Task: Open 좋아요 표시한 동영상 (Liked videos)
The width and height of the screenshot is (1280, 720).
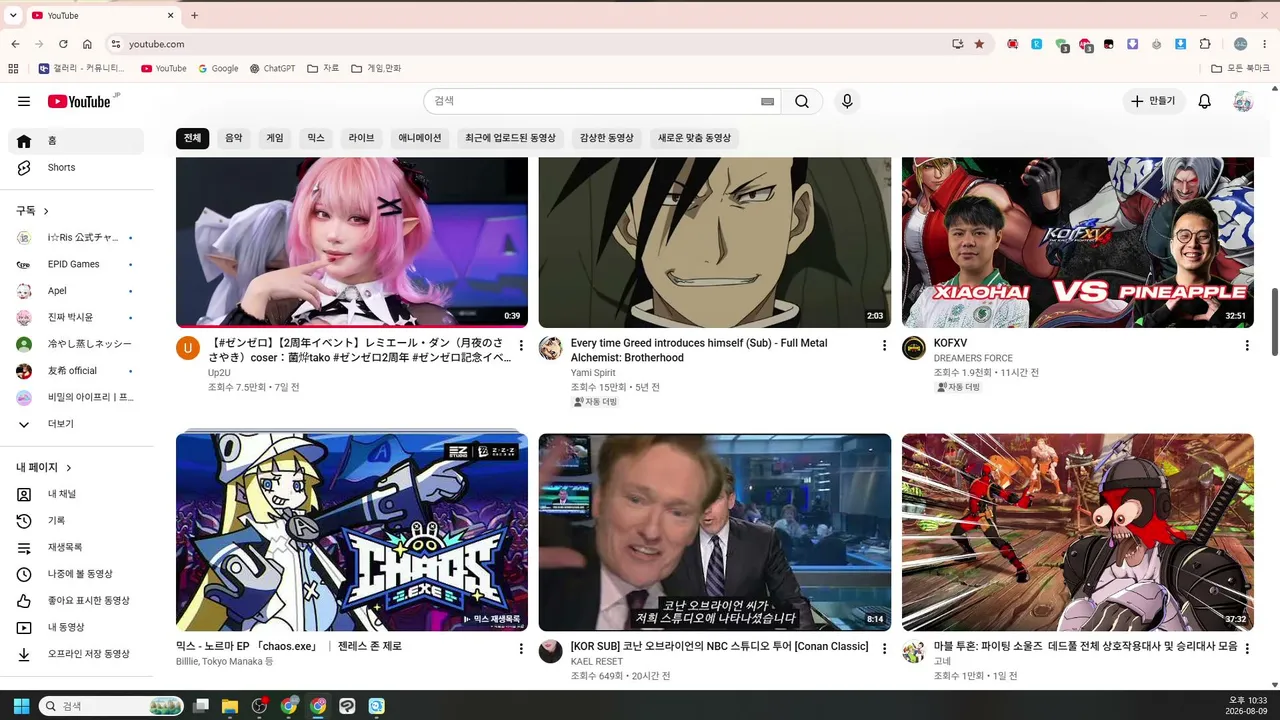Action: tap(76, 601)
